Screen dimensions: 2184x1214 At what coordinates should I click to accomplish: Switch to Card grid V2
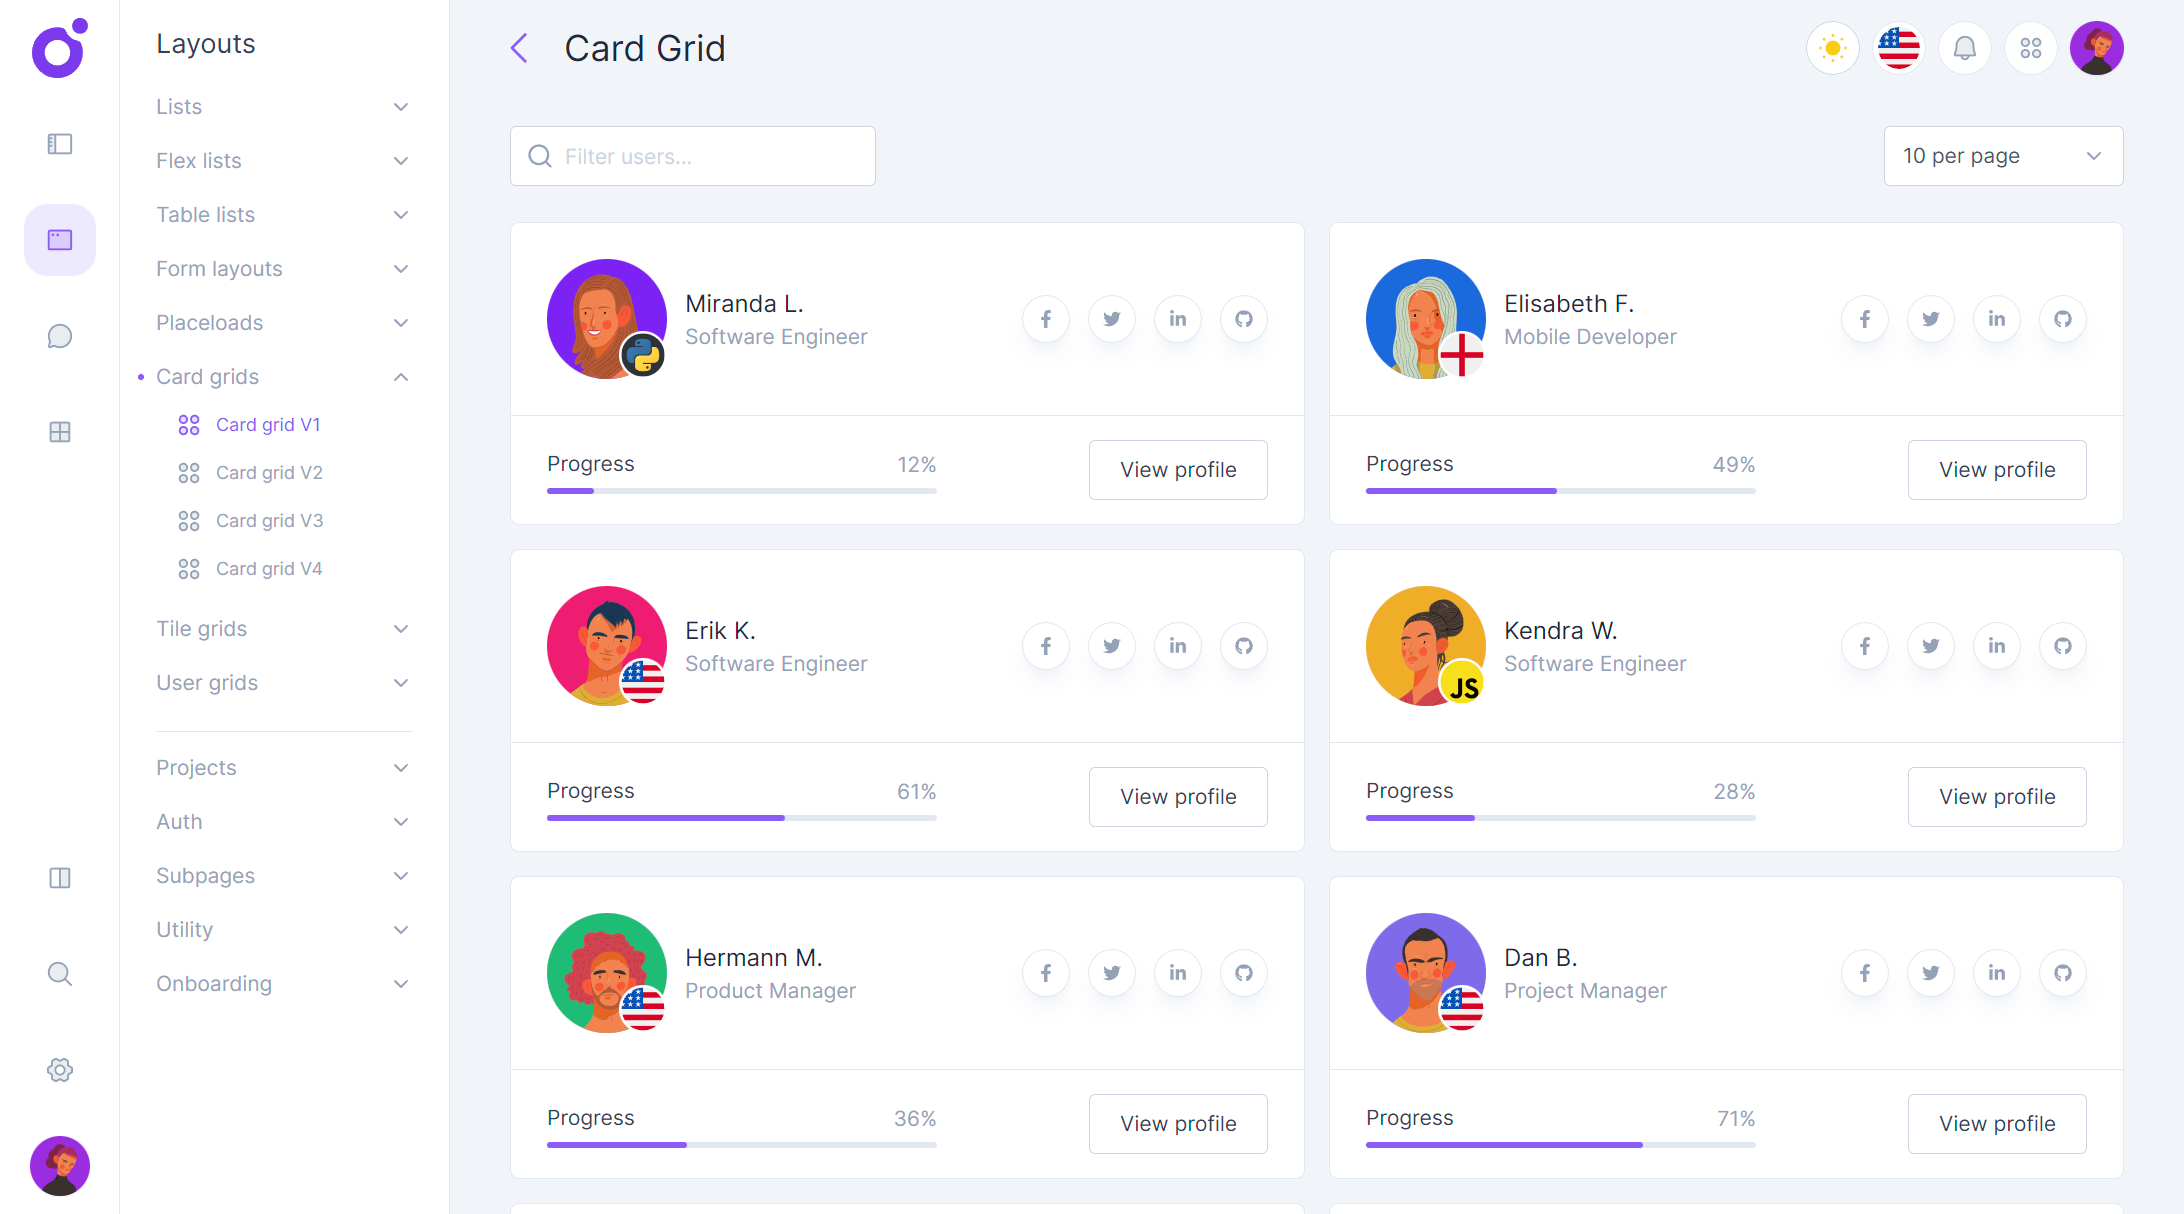click(269, 472)
